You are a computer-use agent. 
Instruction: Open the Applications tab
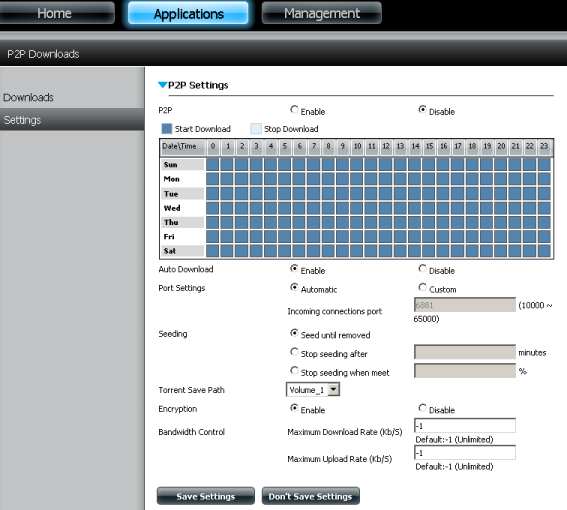point(188,14)
